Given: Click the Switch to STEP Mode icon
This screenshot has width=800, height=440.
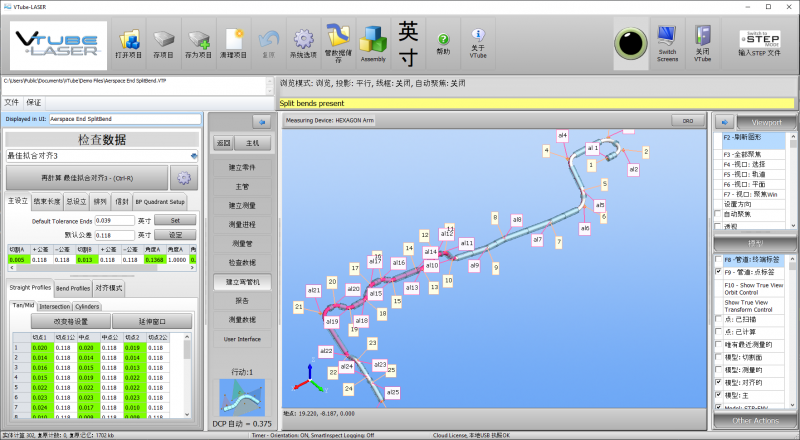Looking at the screenshot, I should (x=760, y=39).
